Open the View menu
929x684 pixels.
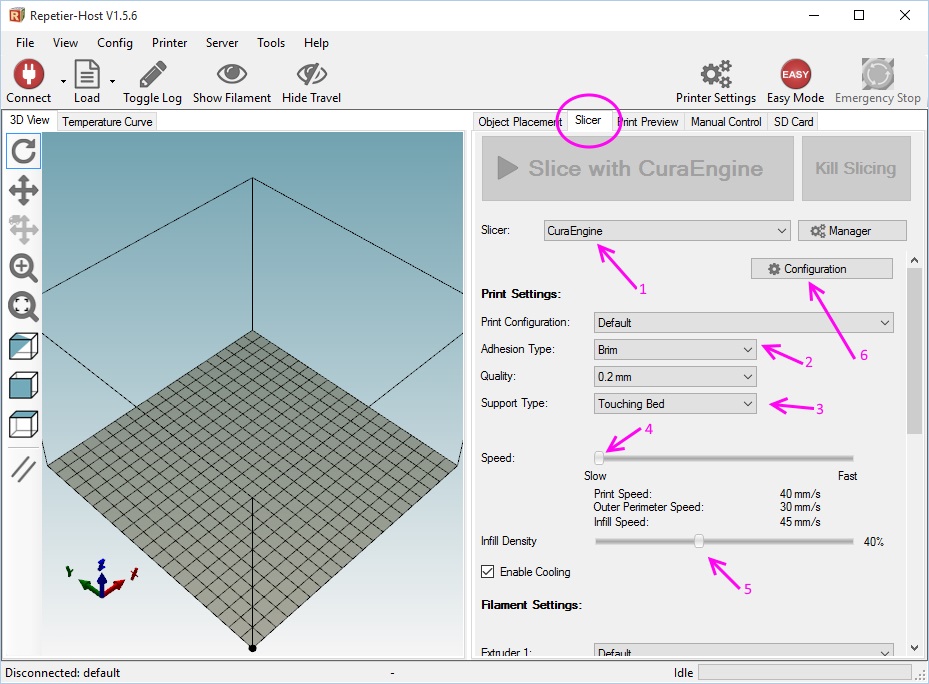(x=65, y=43)
